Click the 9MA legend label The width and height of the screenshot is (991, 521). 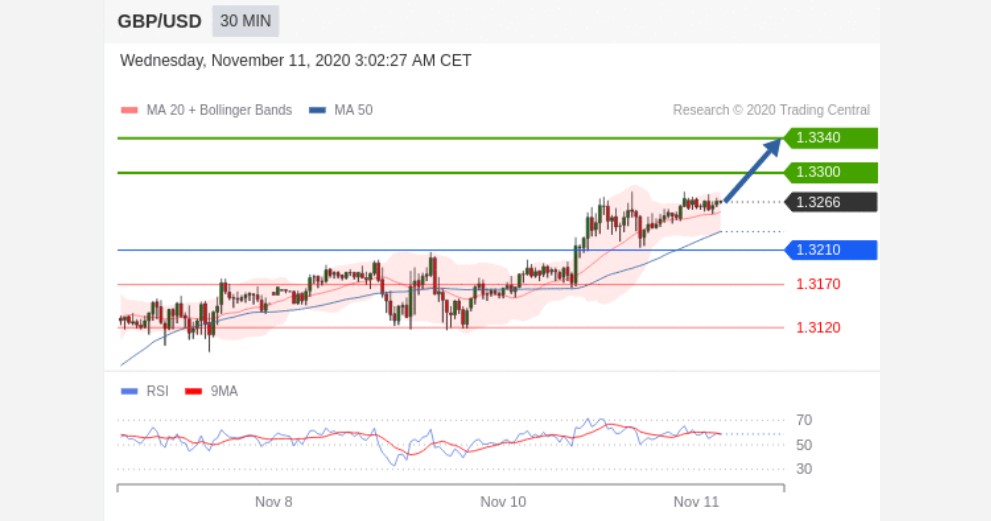point(224,391)
